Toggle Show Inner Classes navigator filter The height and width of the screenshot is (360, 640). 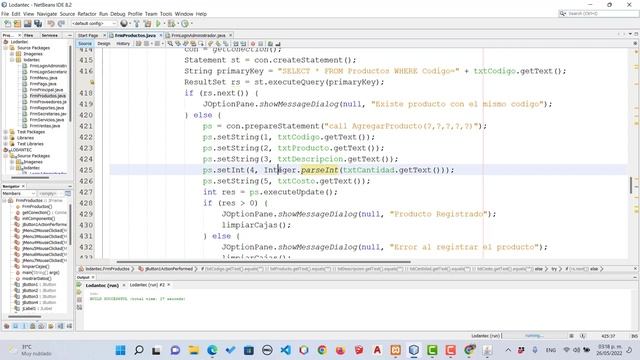(42, 326)
